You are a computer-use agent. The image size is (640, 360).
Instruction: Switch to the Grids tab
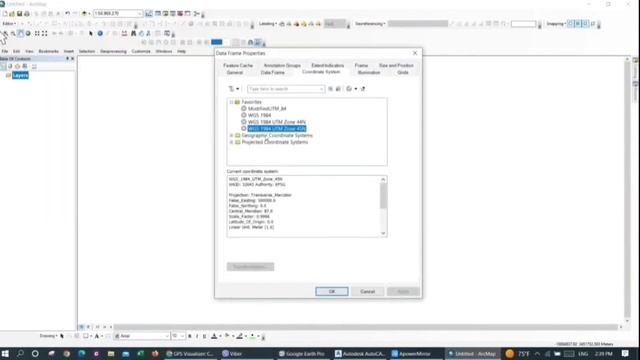click(x=403, y=73)
